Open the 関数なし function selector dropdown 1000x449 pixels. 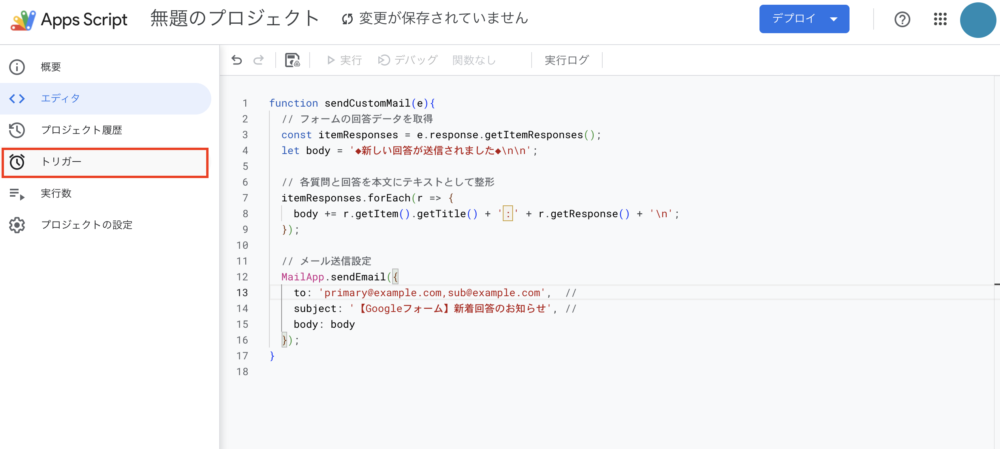pyautogui.click(x=474, y=60)
